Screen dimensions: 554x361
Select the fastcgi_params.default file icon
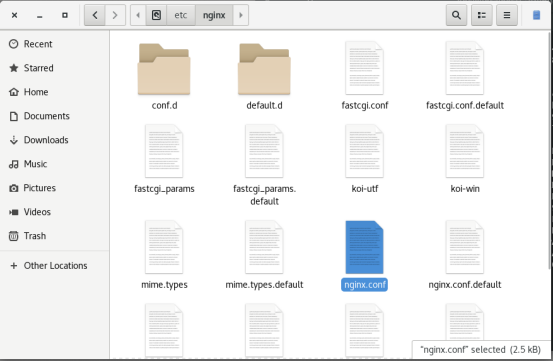[x=264, y=151]
